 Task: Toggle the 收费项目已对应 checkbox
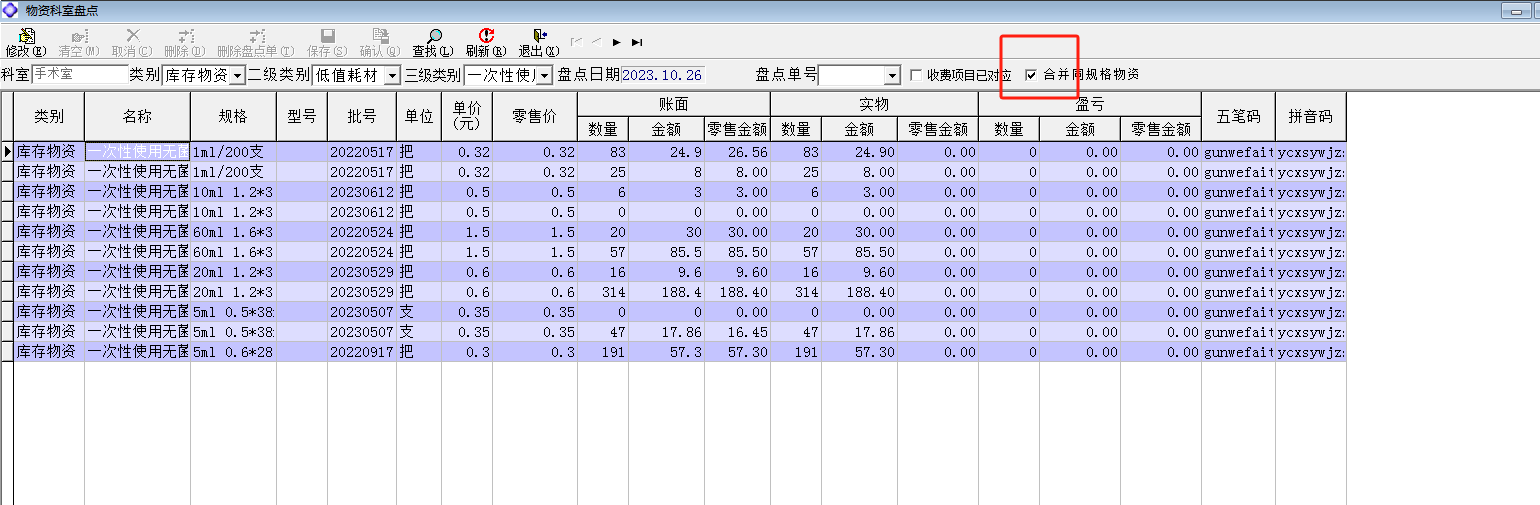point(917,75)
